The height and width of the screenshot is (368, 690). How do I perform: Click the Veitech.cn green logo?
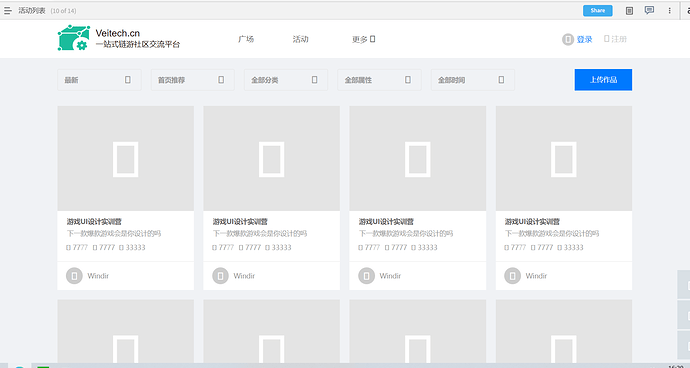74,38
